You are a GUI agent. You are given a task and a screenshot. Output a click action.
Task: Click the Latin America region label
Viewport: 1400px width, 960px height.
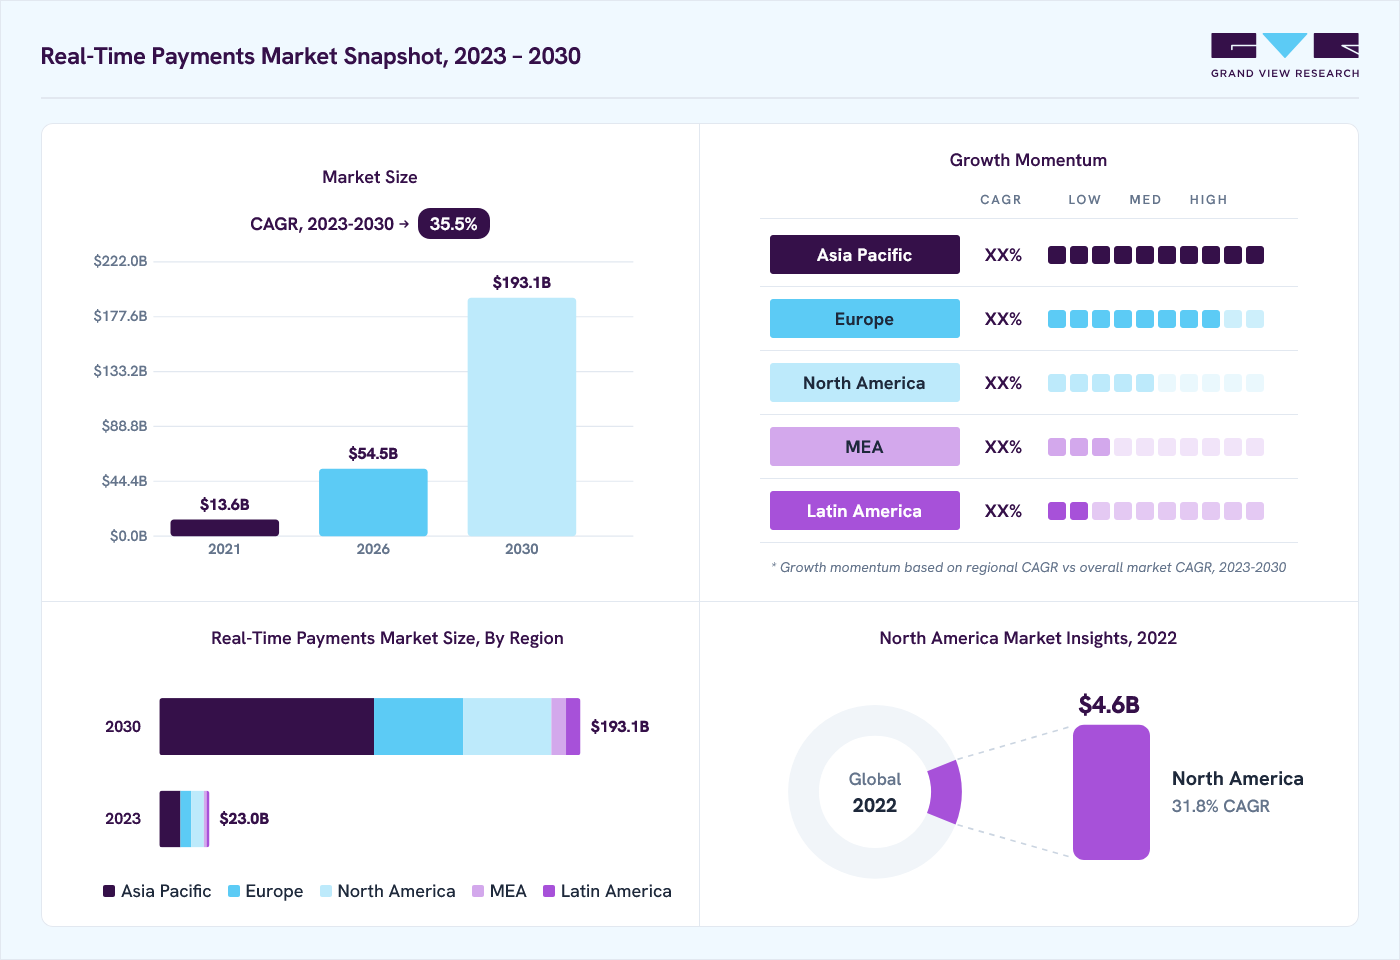point(864,511)
